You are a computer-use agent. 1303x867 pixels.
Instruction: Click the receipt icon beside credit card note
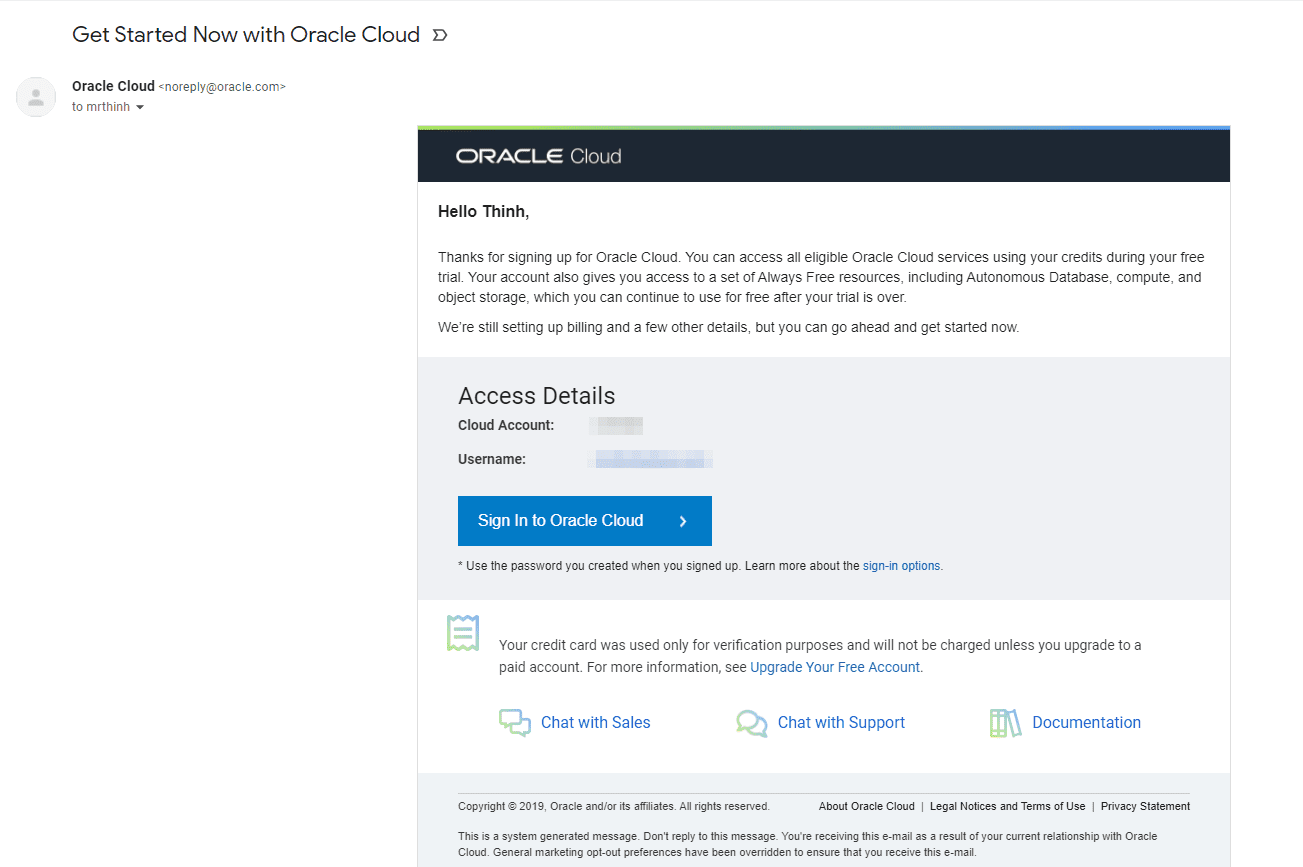pos(463,633)
